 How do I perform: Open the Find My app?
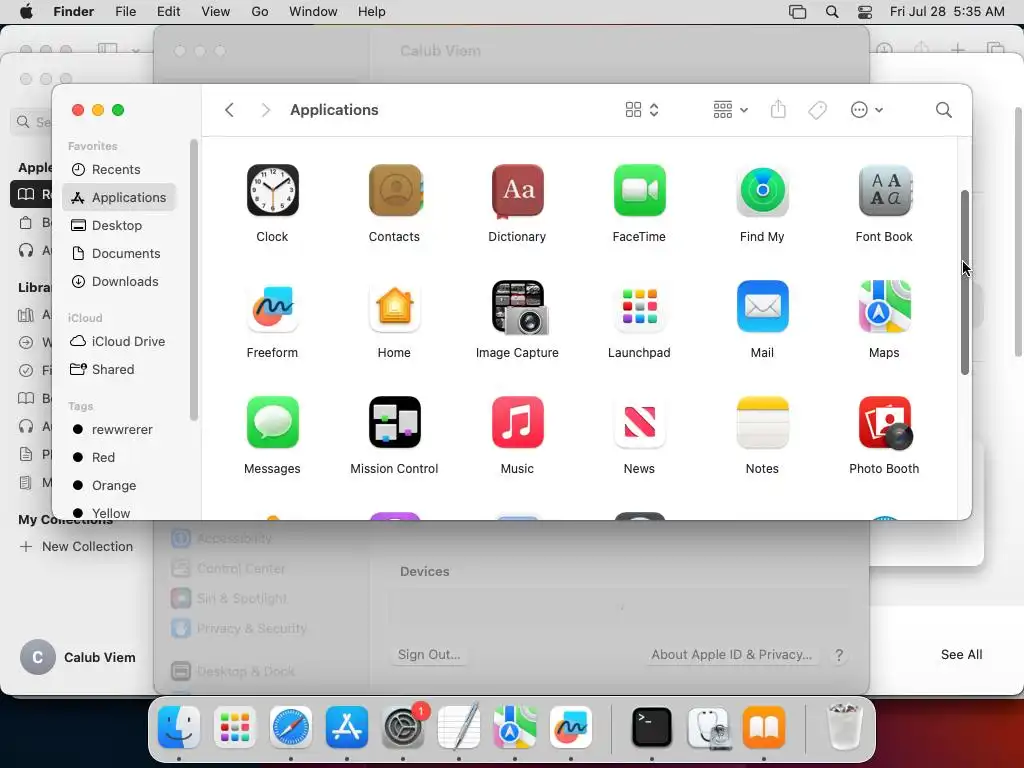point(762,190)
